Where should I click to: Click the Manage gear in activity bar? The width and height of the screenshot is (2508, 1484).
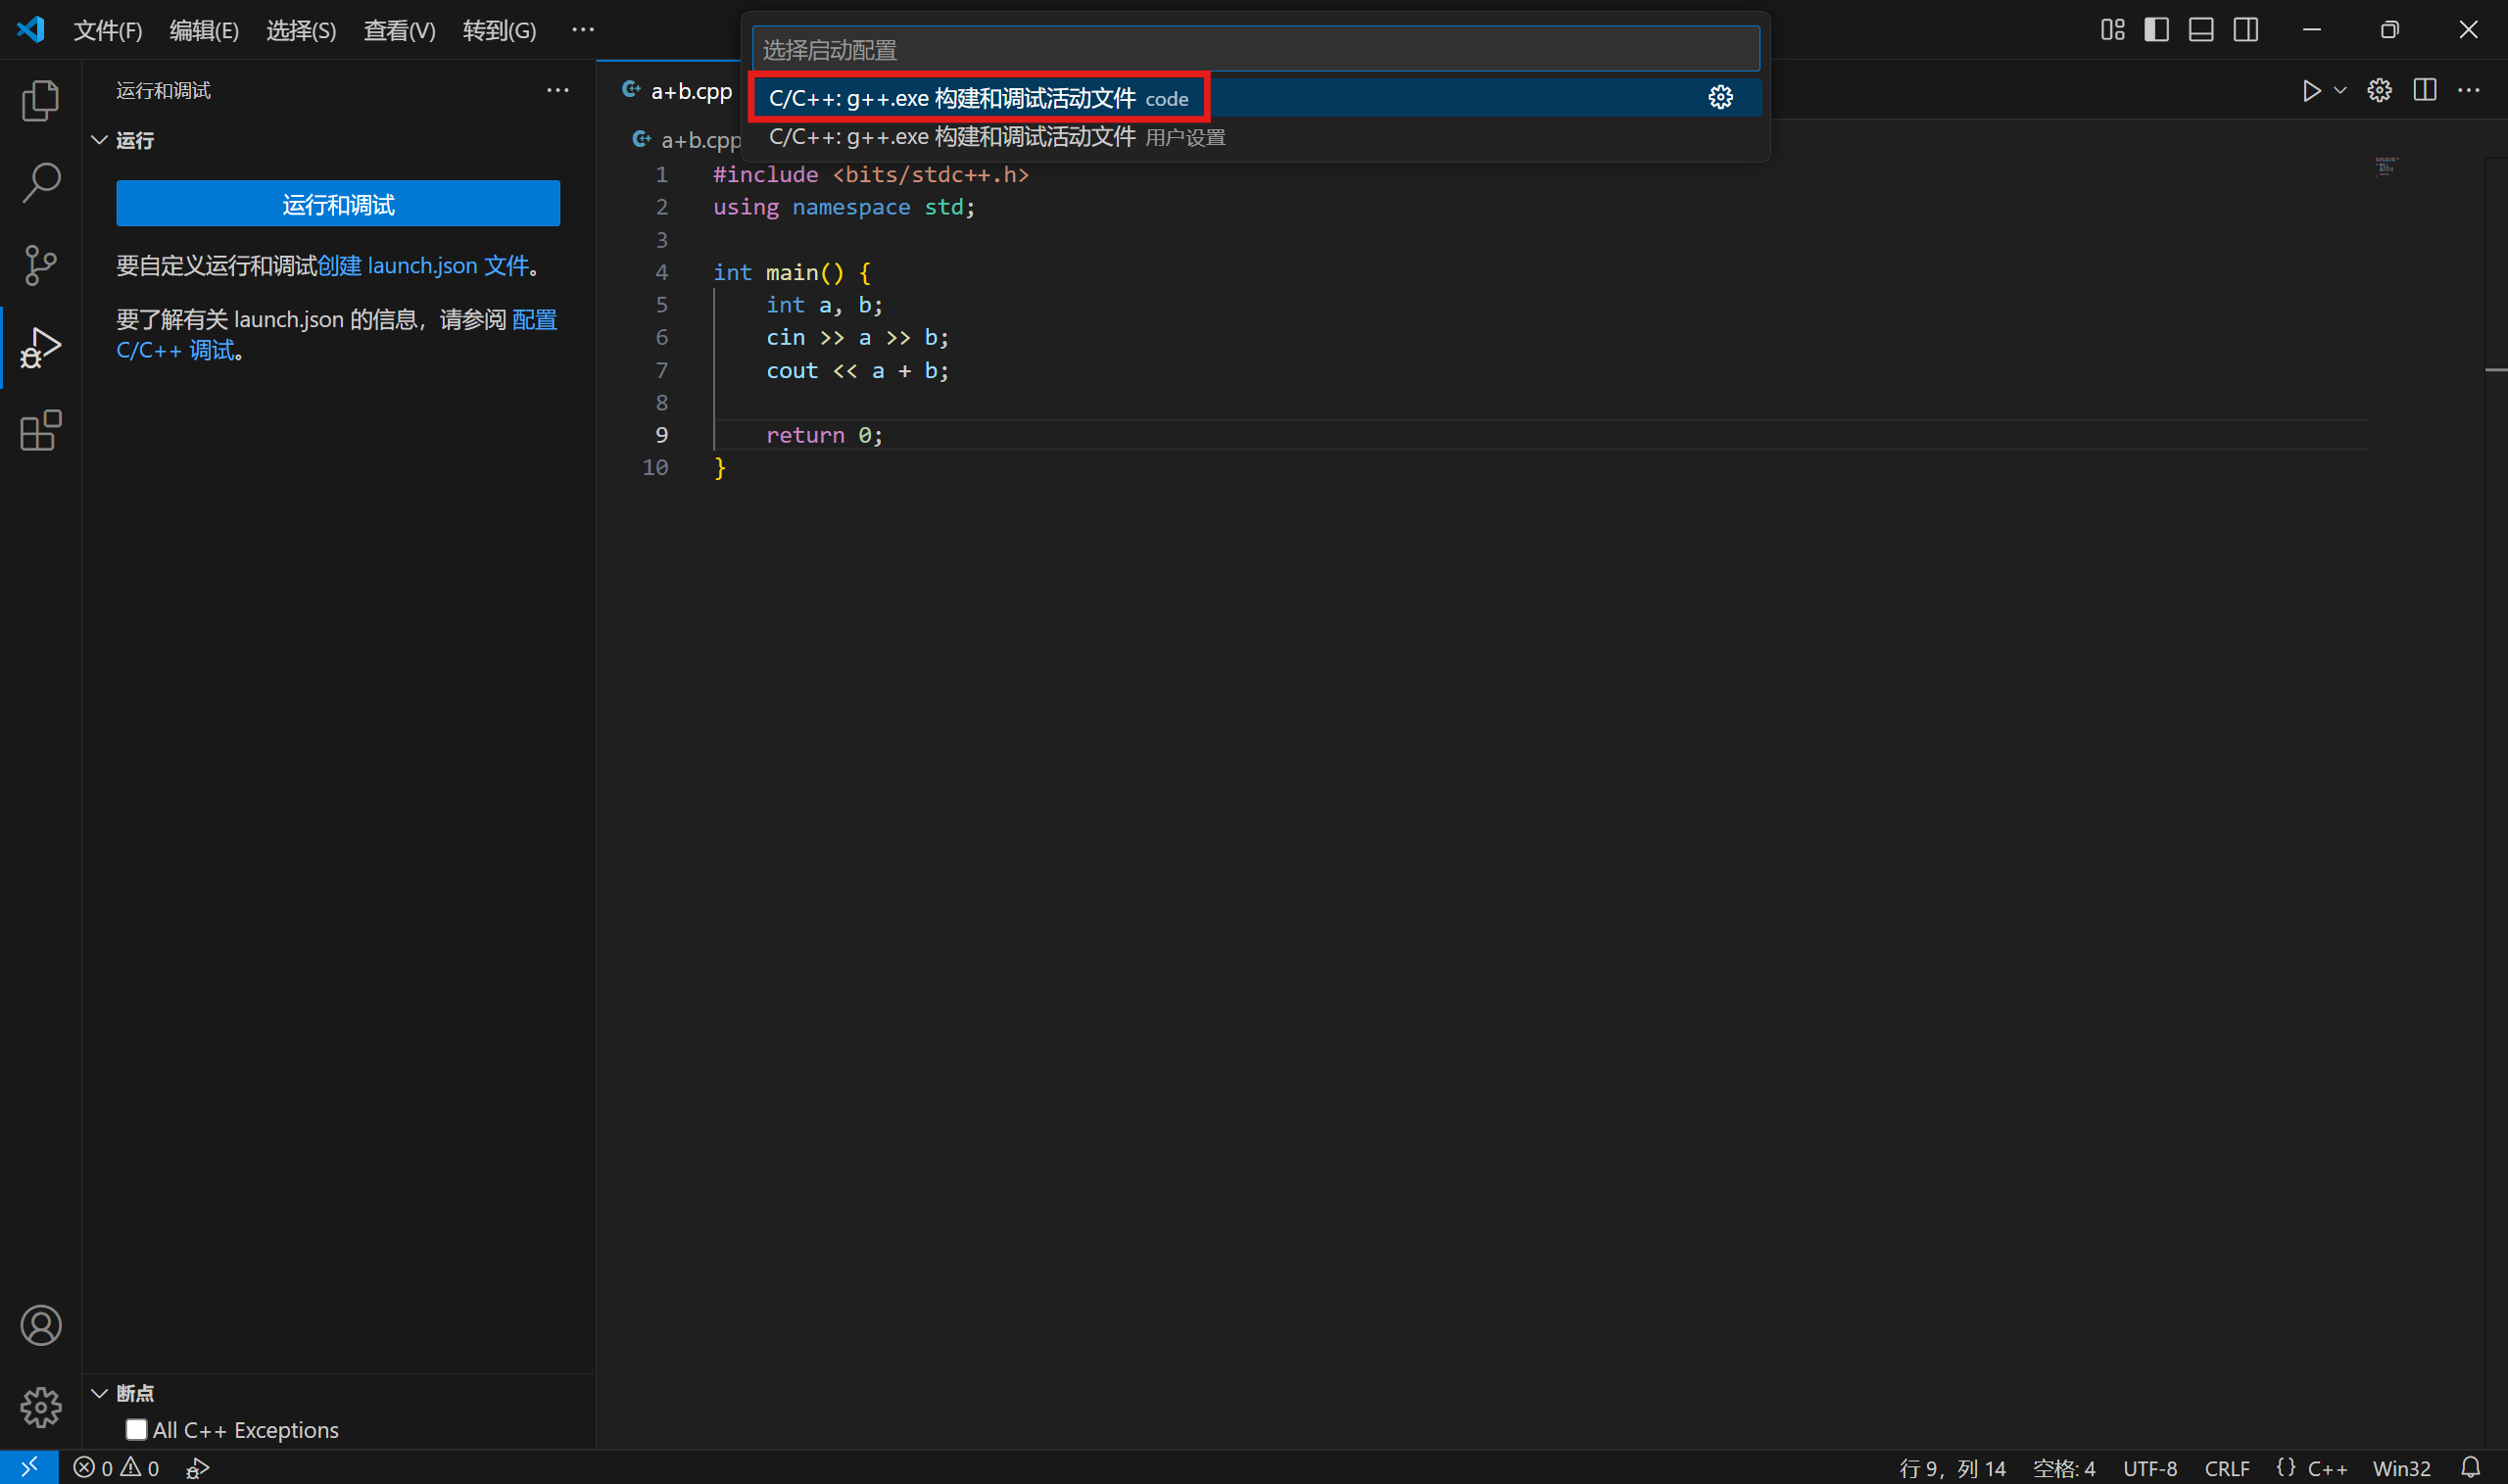(x=40, y=1407)
